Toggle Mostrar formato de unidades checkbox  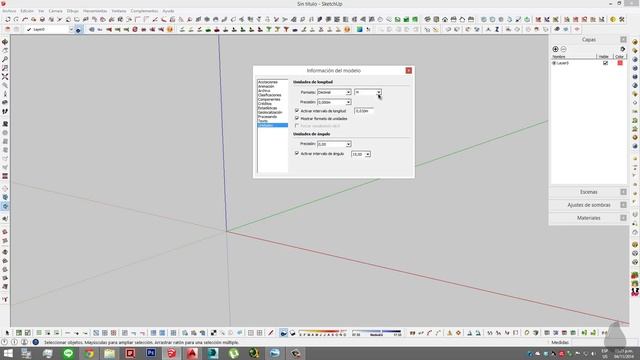pos(297,118)
